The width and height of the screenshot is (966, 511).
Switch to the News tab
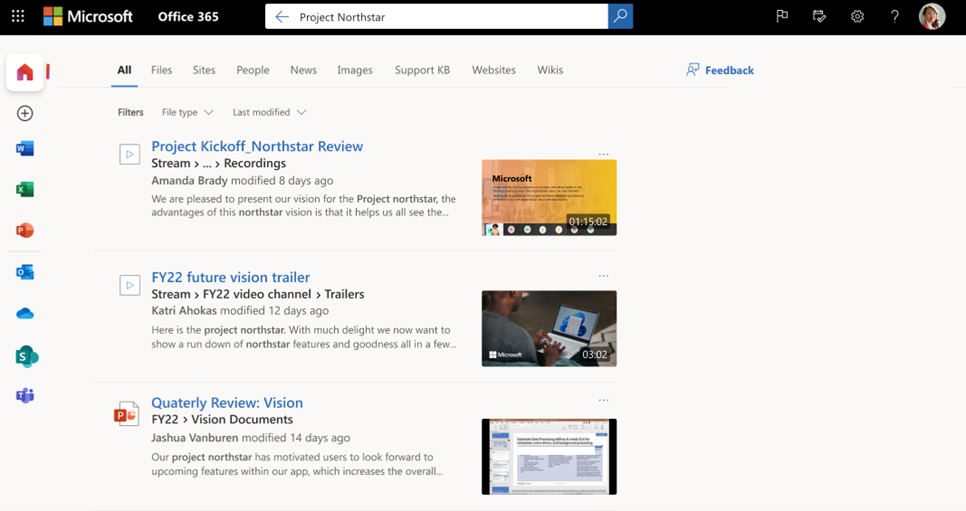click(x=303, y=70)
